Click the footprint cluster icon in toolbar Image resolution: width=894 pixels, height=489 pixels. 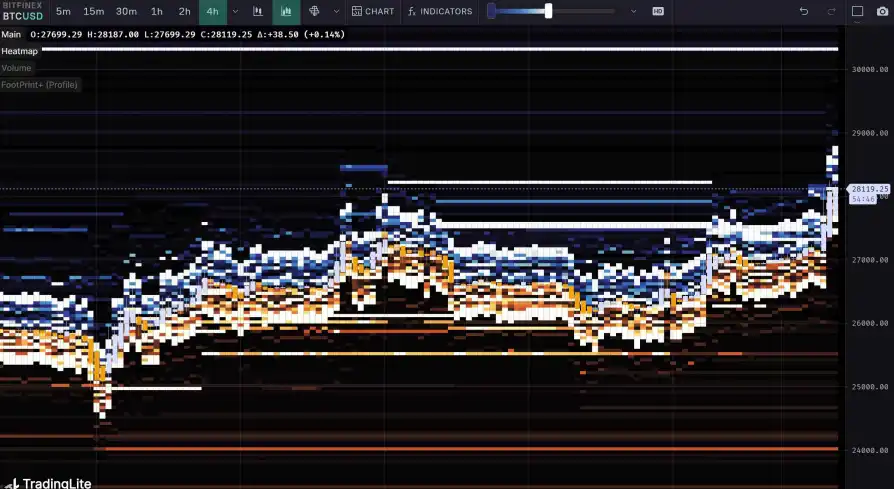pos(314,11)
